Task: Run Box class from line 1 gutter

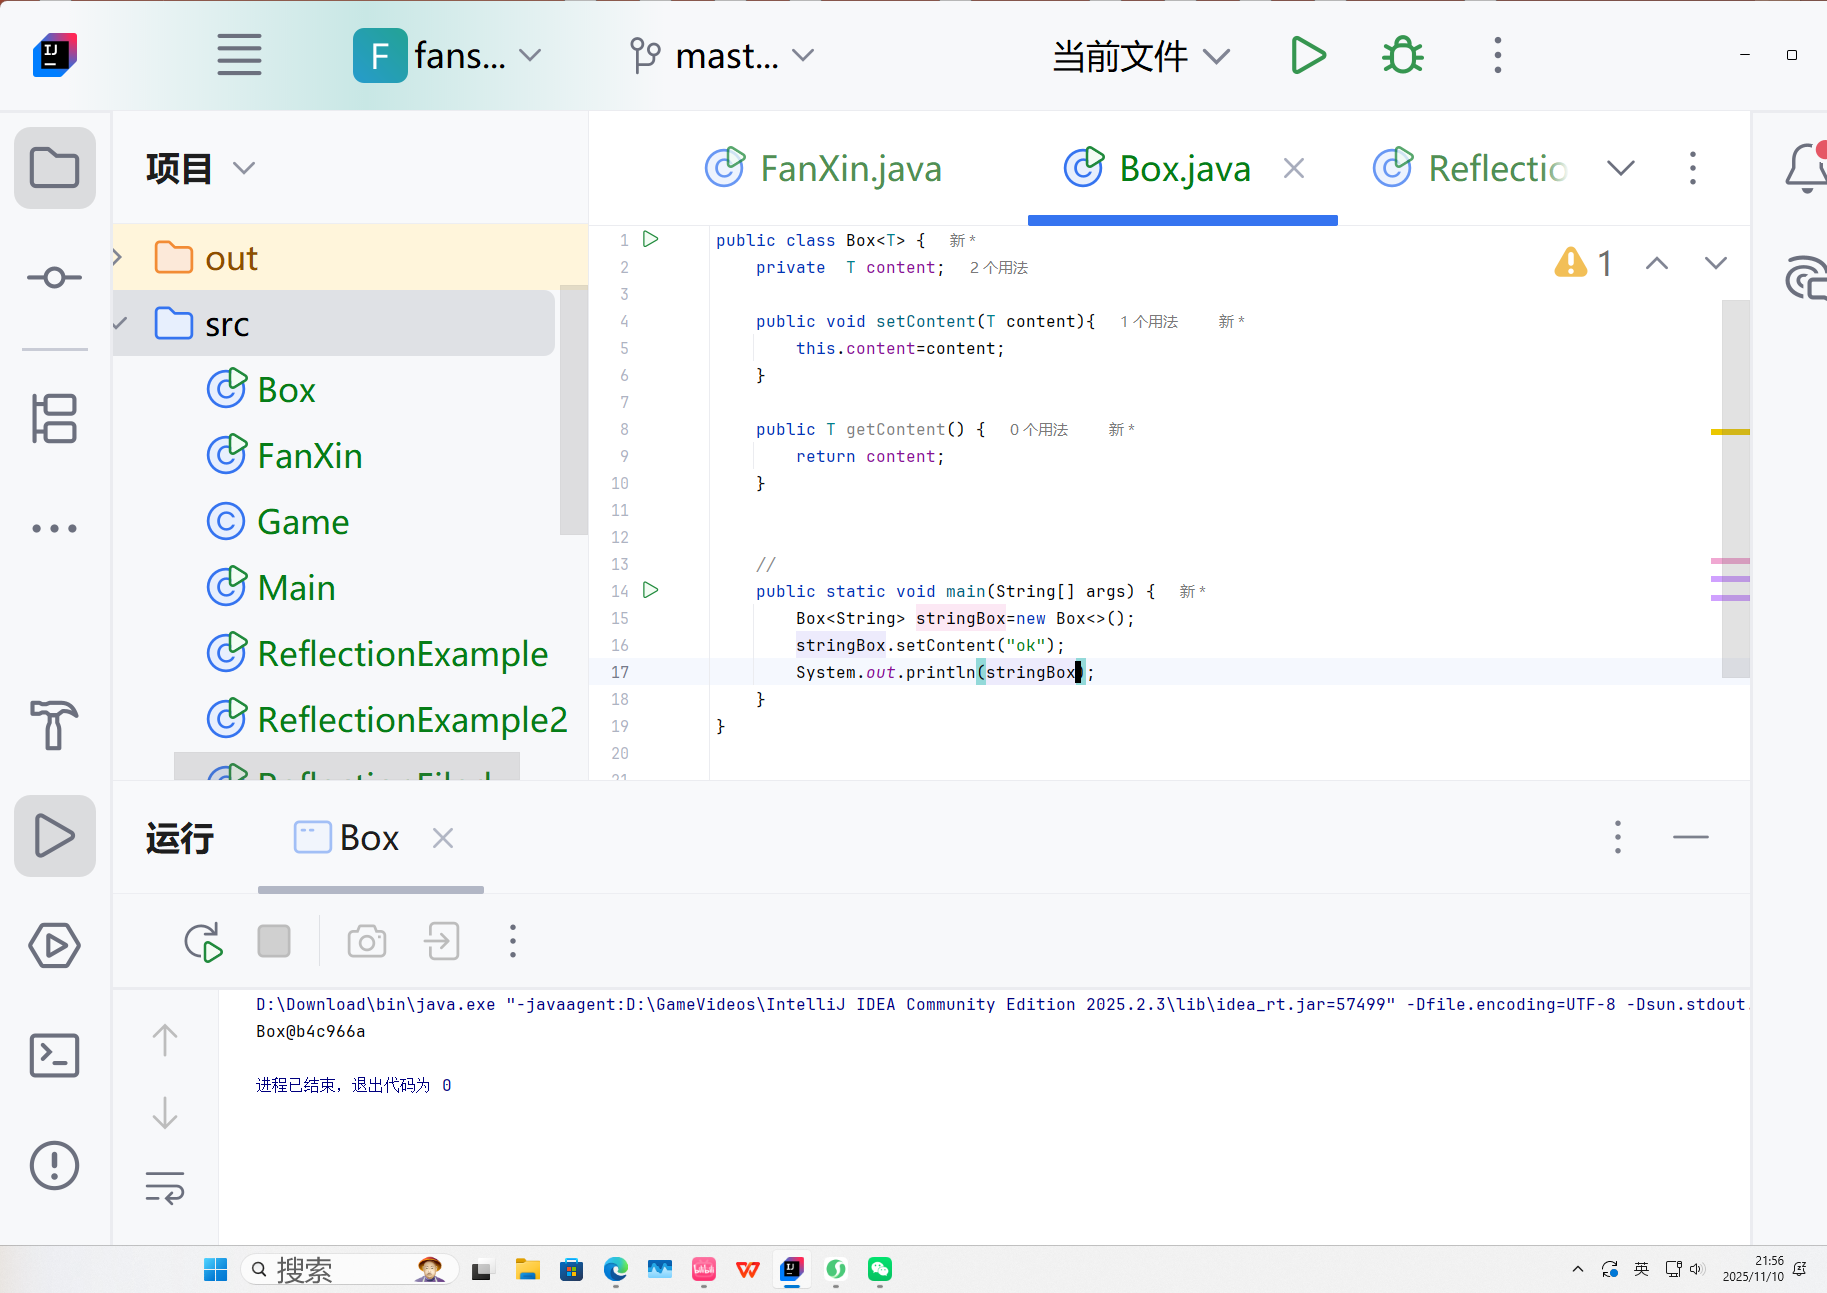Action: click(x=651, y=239)
